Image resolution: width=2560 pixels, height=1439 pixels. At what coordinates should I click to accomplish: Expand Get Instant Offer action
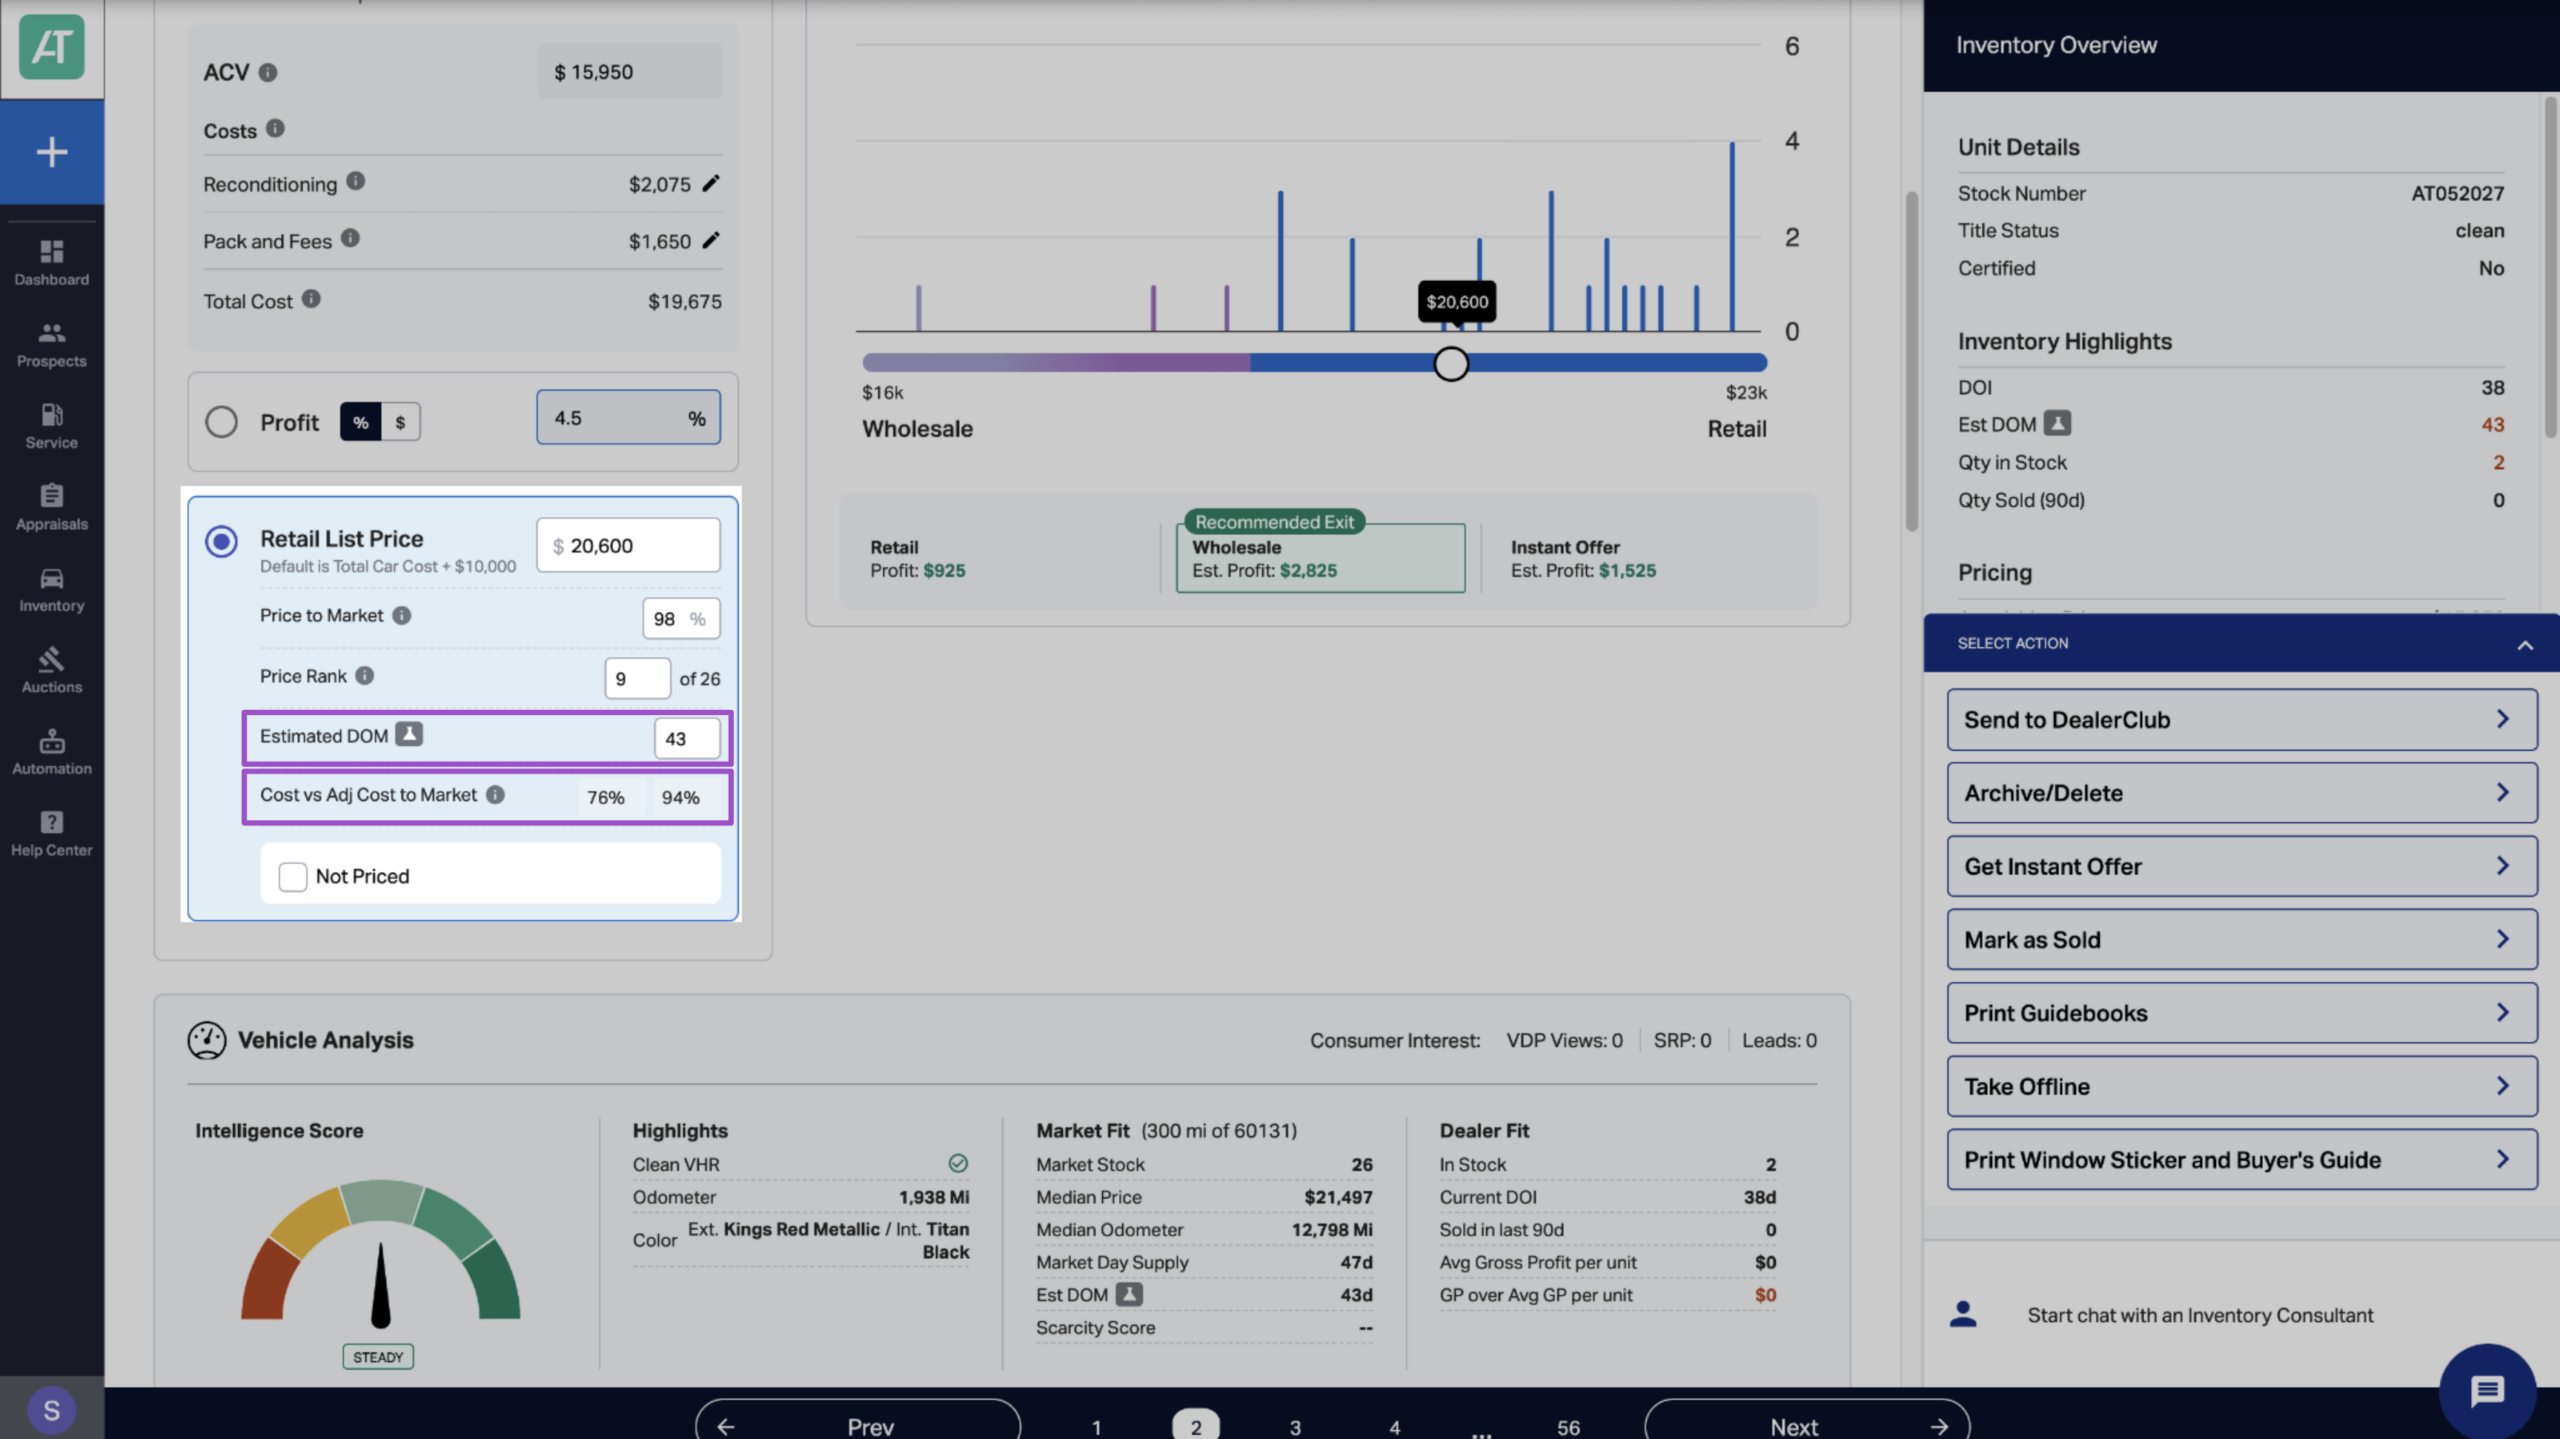tap(2242, 866)
